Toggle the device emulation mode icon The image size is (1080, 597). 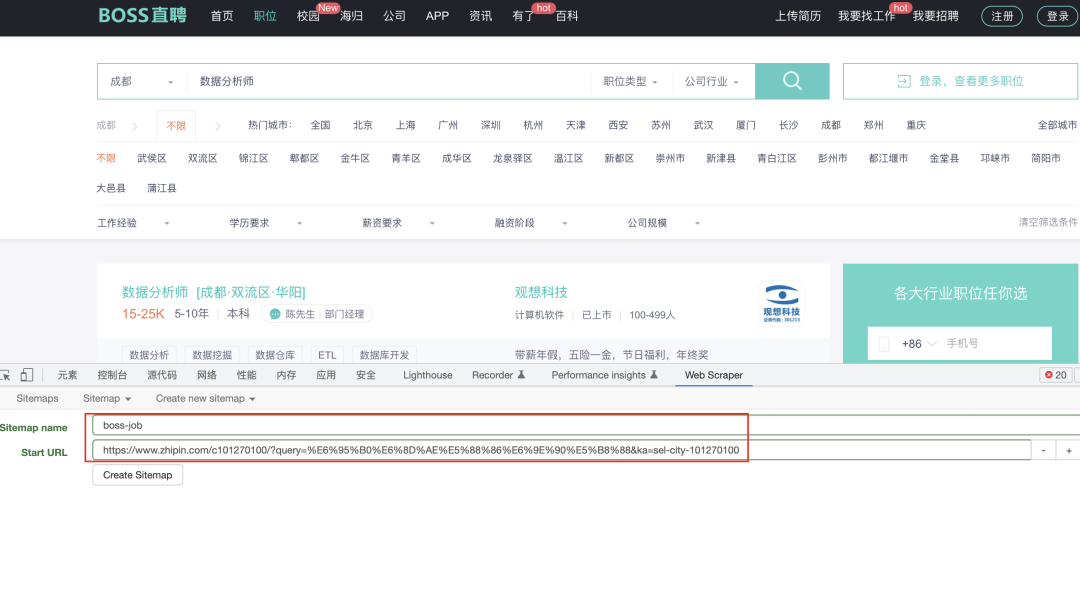[26, 374]
